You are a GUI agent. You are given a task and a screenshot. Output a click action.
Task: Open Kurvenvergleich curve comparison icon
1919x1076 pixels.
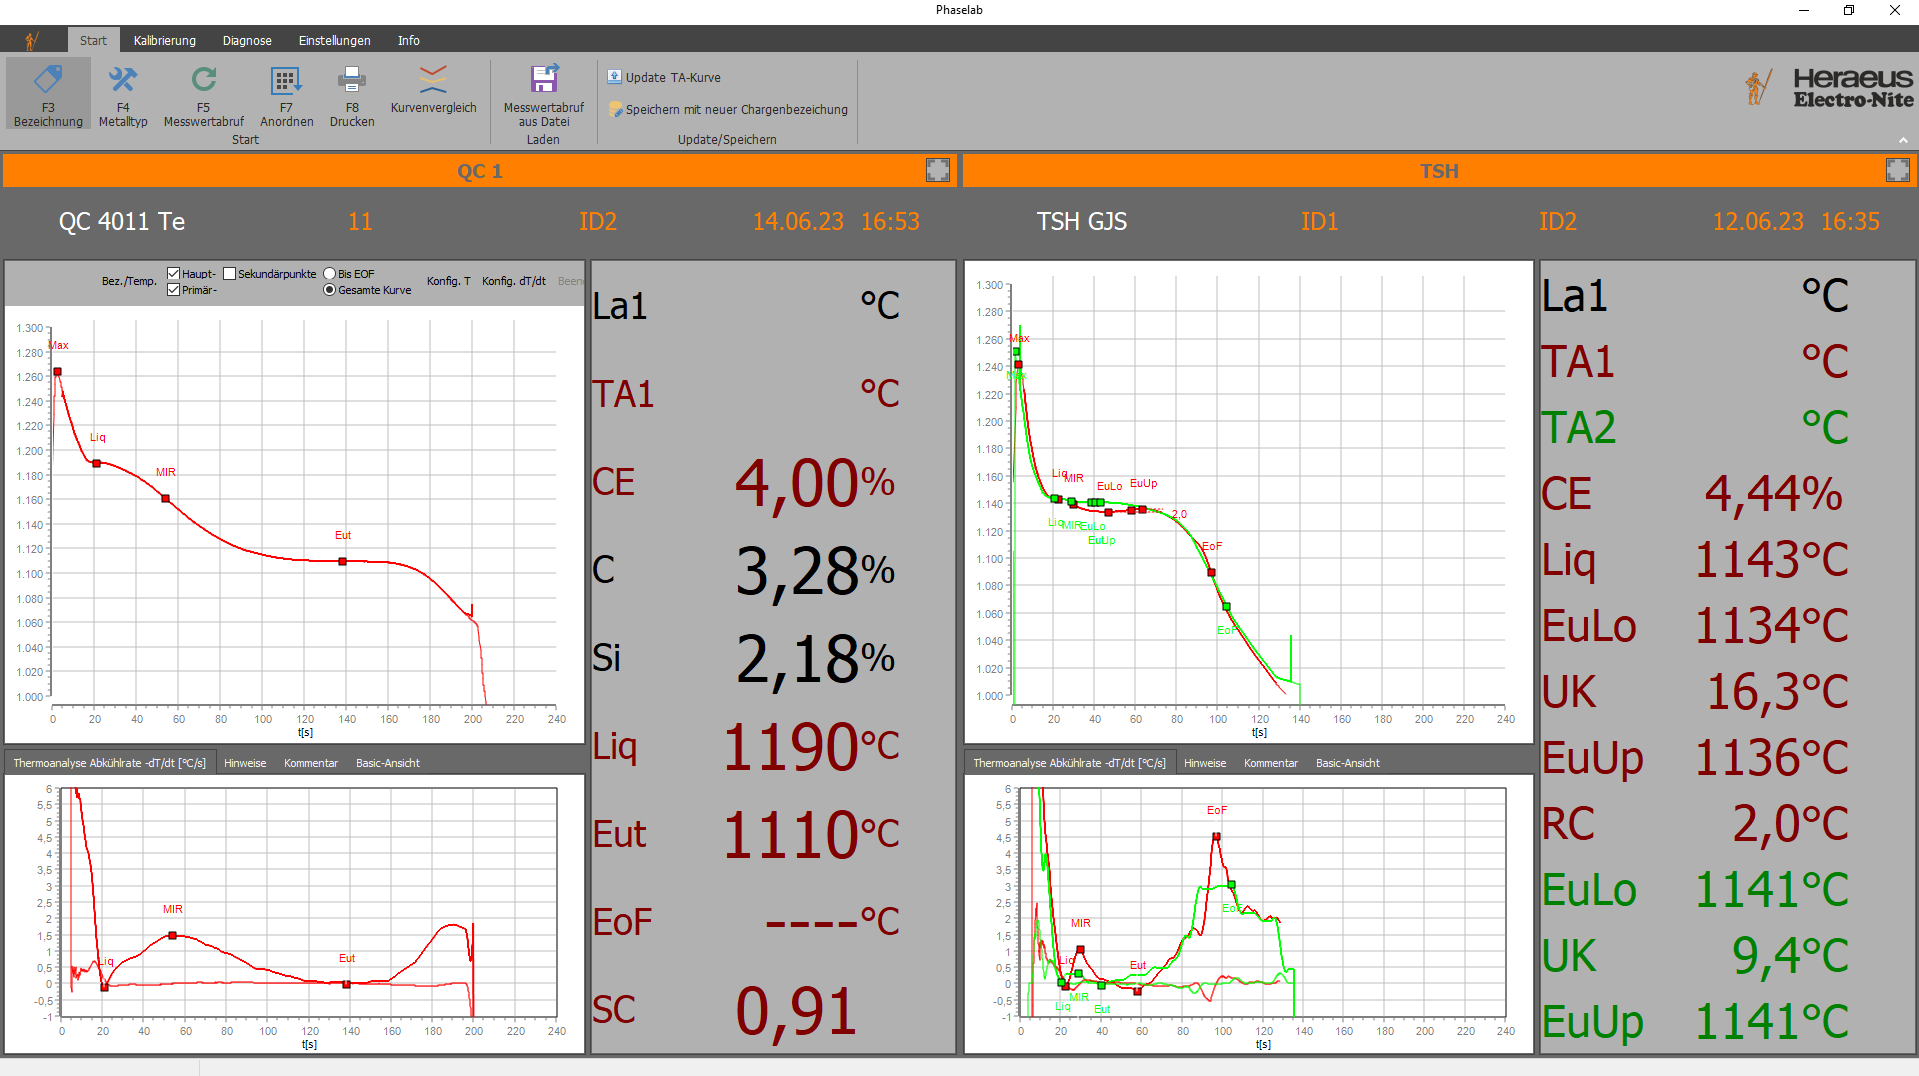433,80
